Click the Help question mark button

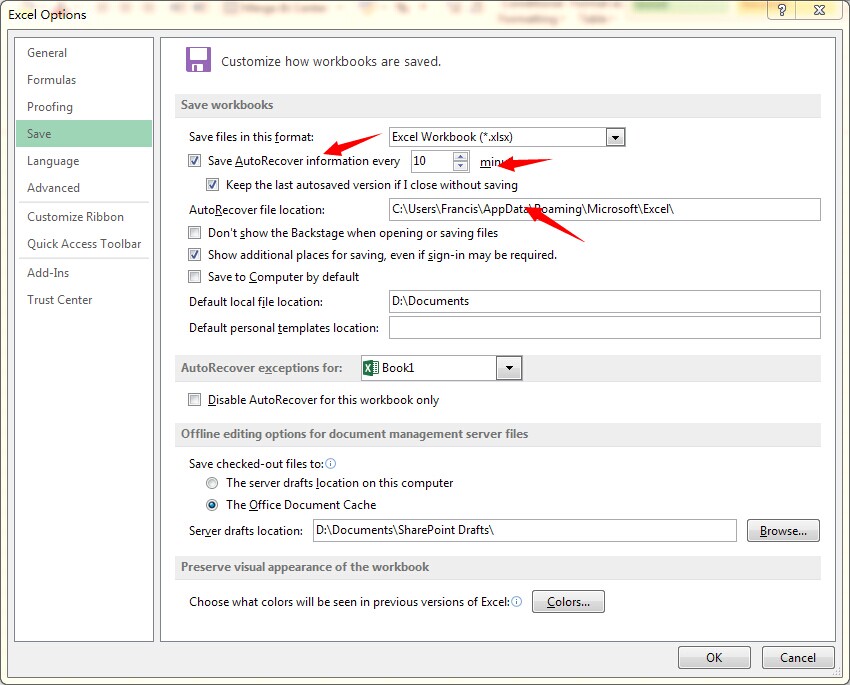tap(782, 10)
